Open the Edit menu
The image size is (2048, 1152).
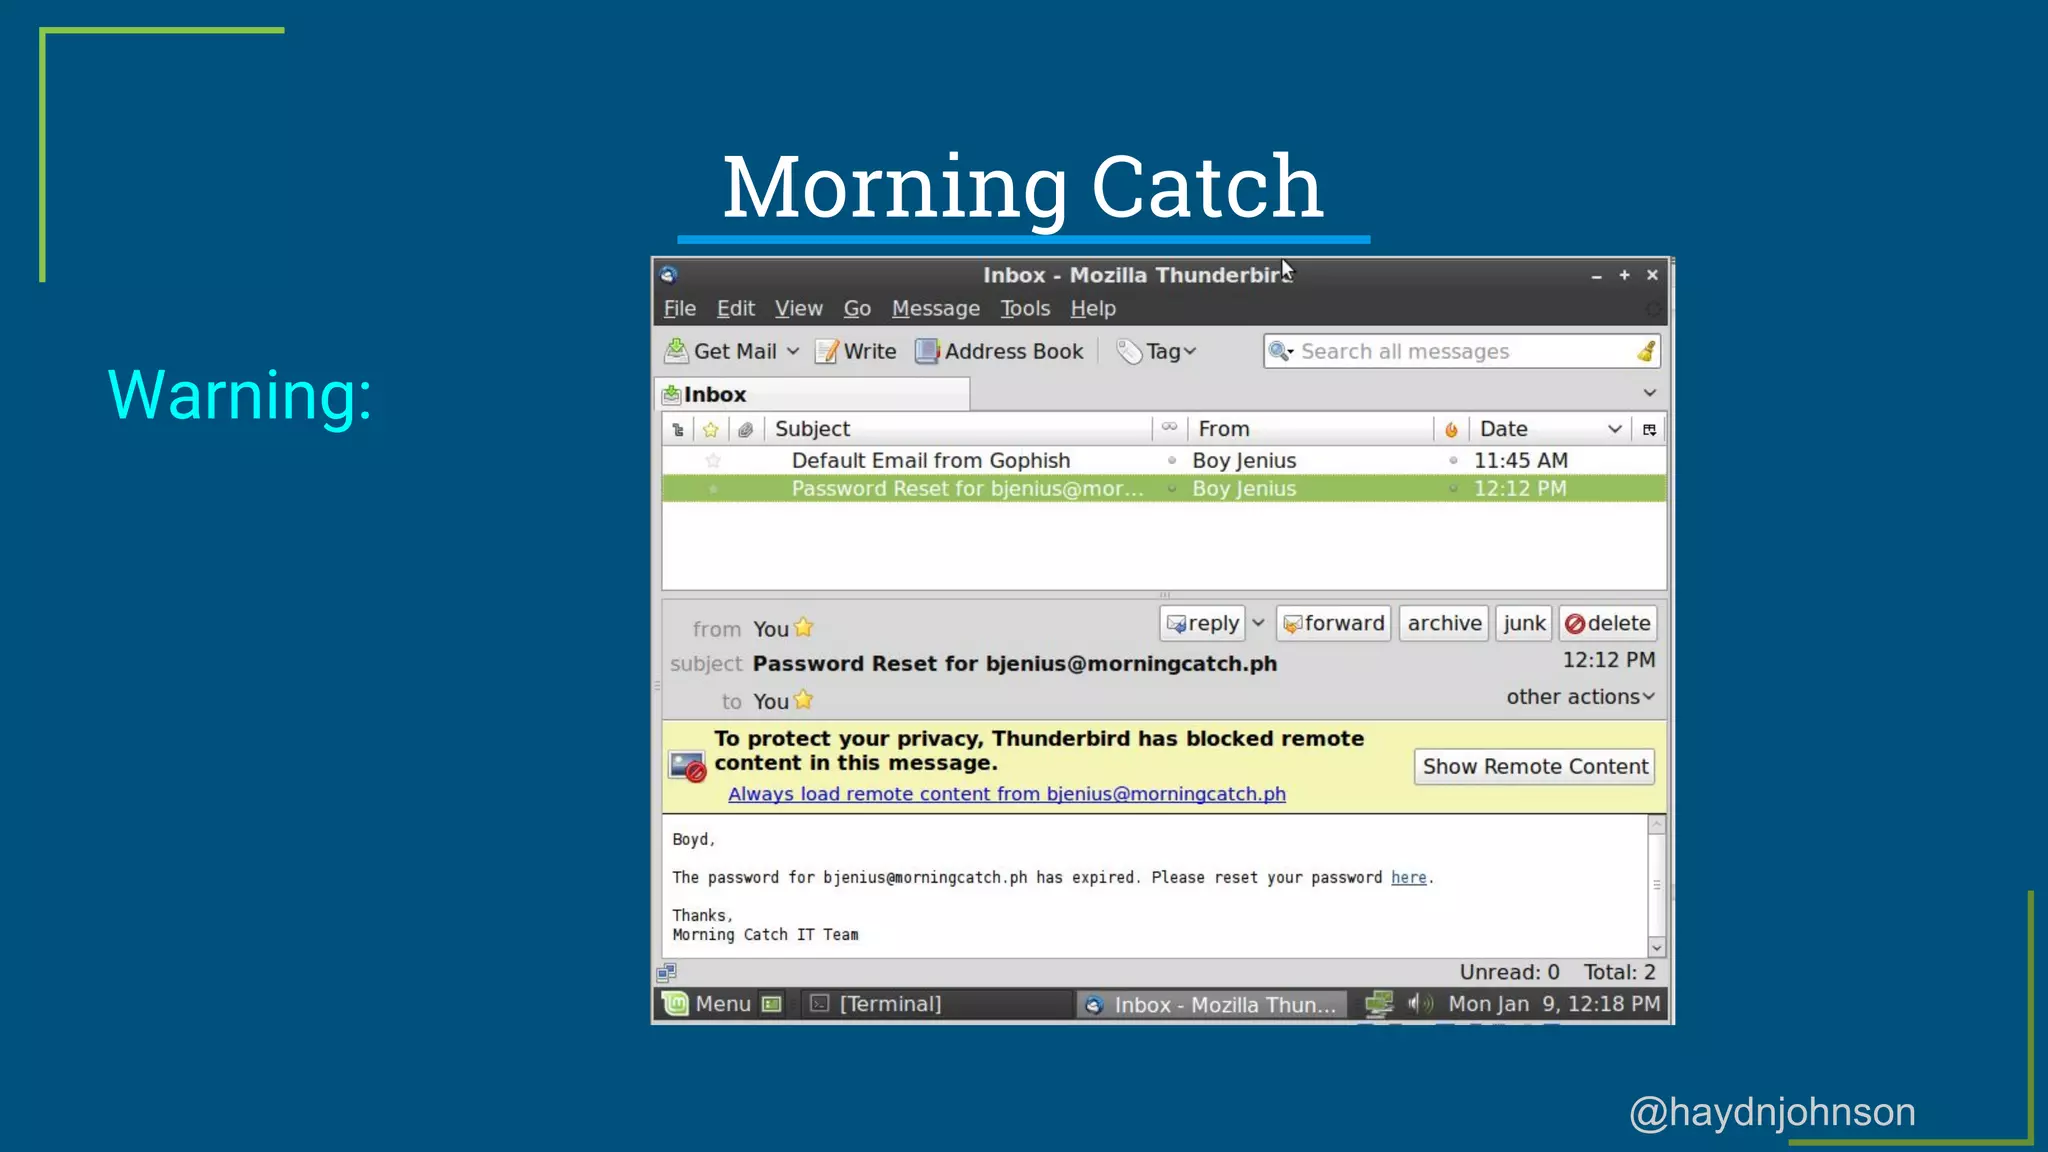(736, 308)
